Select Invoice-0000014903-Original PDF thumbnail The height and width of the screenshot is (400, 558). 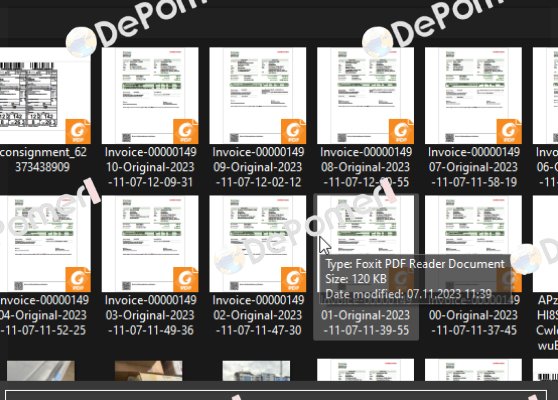[150, 244]
